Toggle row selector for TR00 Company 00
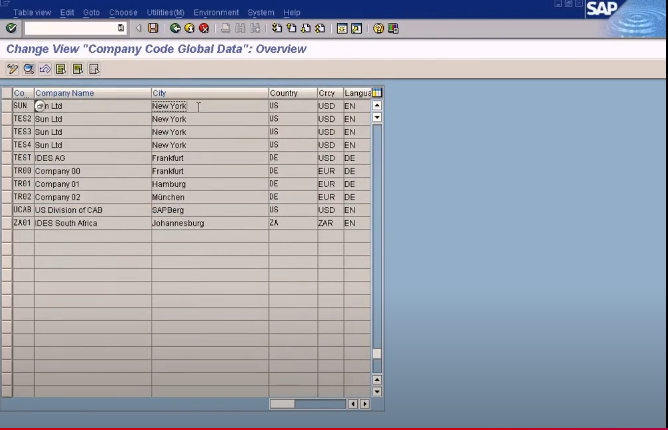 coord(7,171)
